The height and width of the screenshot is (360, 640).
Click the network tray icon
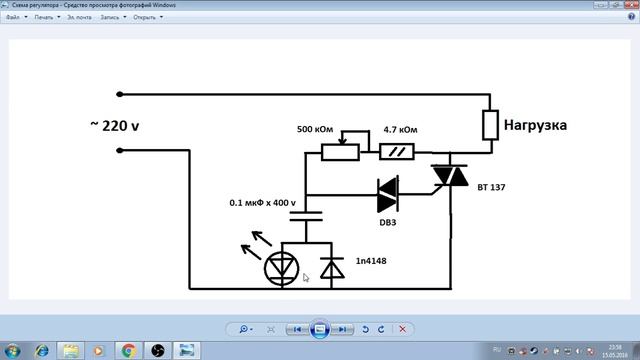tap(568, 351)
